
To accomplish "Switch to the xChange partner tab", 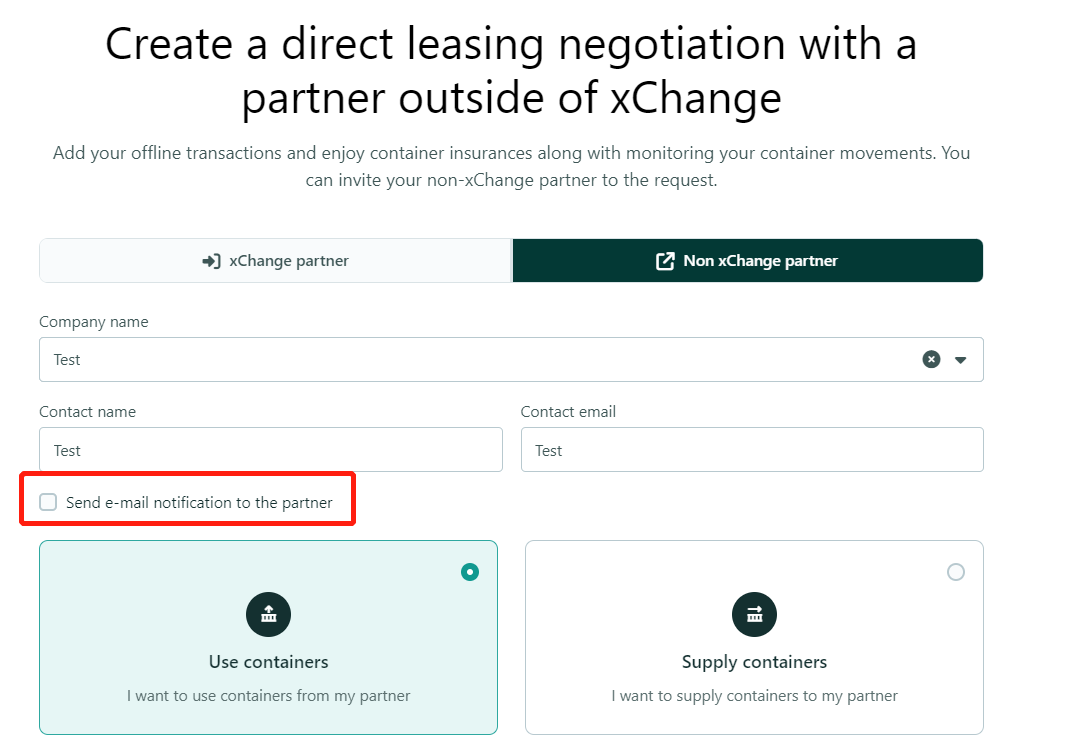I will pyautogui.click(x=275, y=260).
